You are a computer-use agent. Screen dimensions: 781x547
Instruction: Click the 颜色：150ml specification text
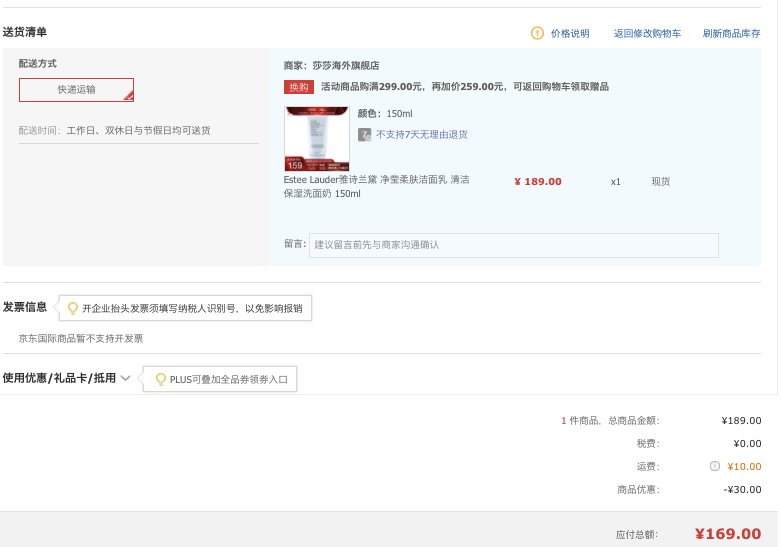[385, 114]
